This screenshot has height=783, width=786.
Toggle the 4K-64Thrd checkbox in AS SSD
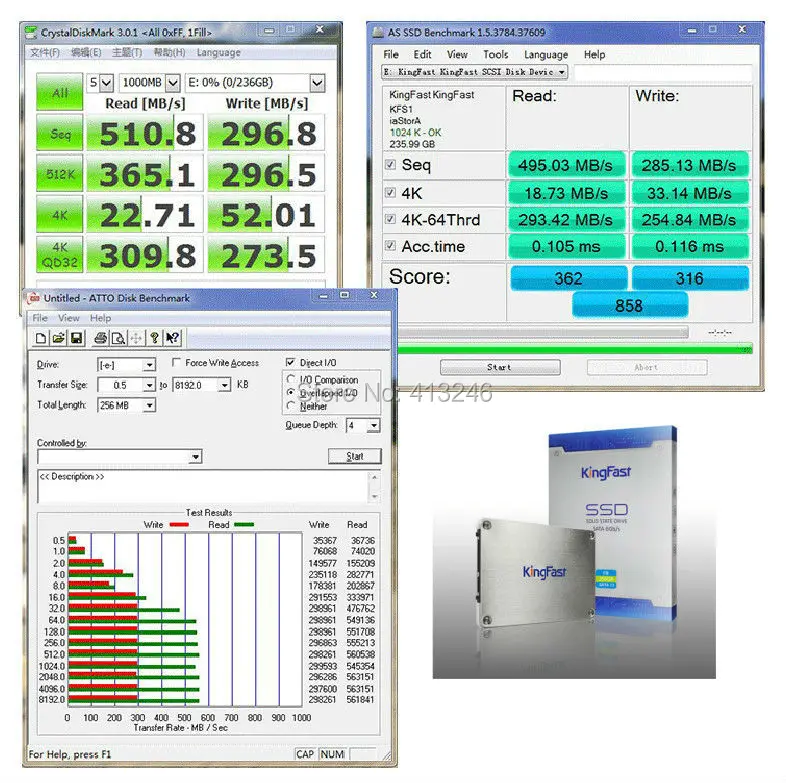pyautogui.click(x=390, y=219)
